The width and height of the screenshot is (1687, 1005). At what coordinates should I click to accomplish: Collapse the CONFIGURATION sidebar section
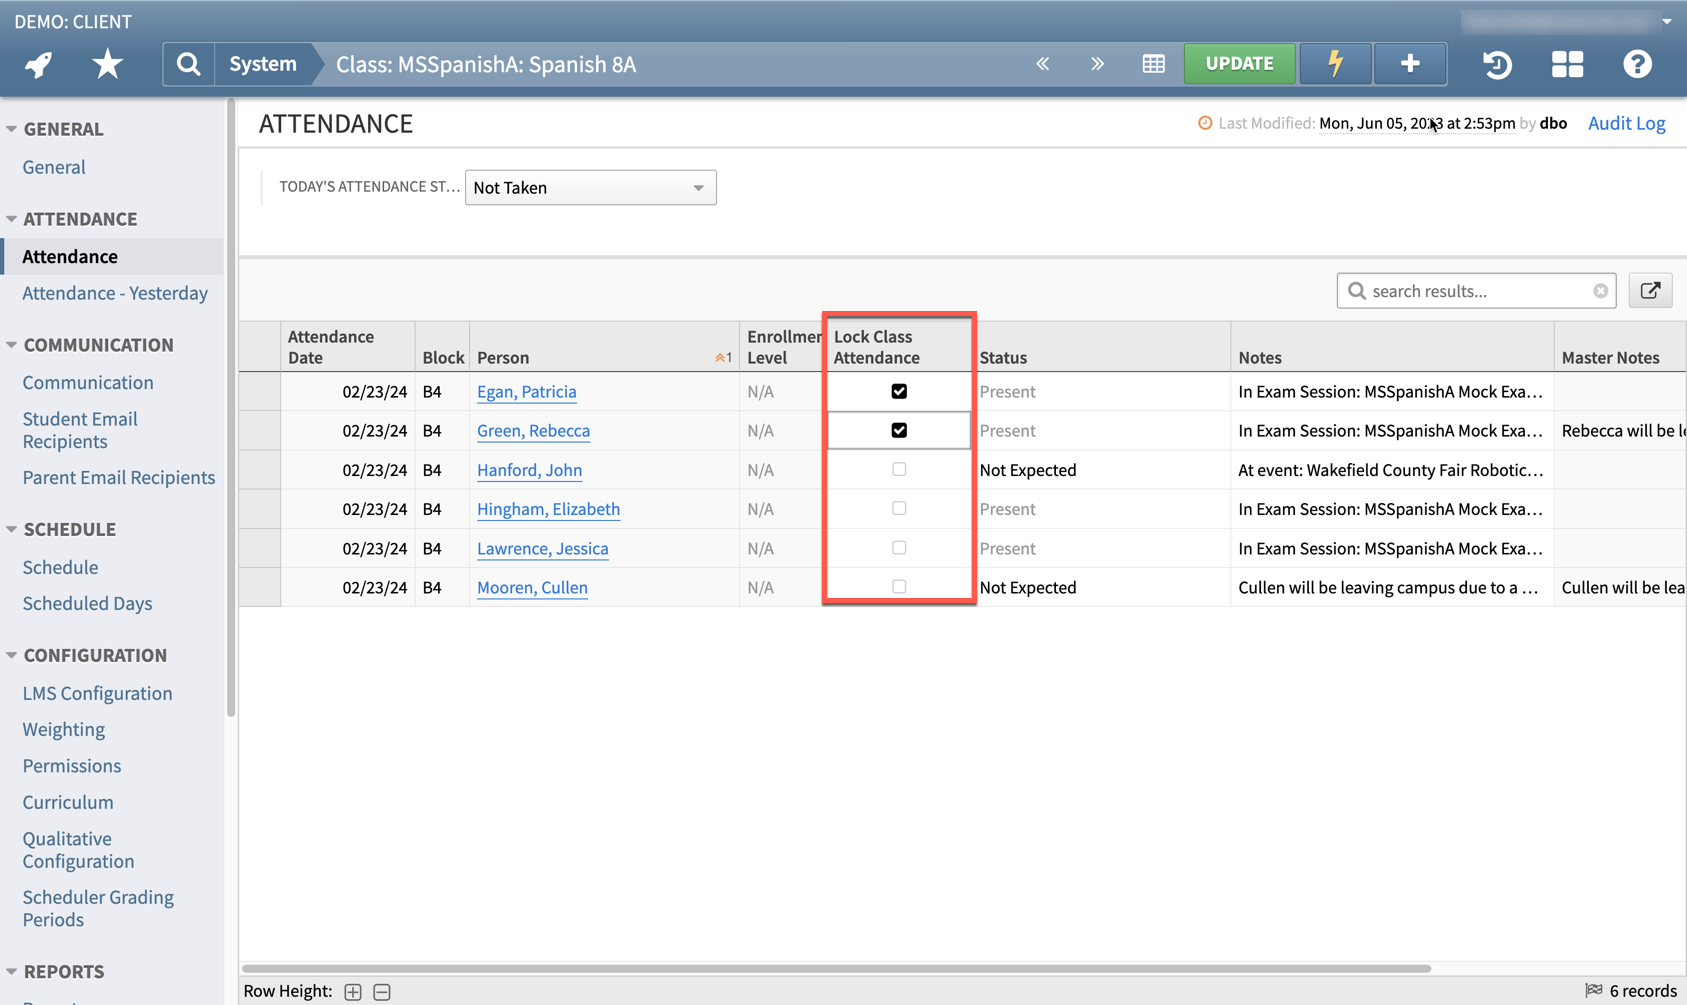pos(10,655)
